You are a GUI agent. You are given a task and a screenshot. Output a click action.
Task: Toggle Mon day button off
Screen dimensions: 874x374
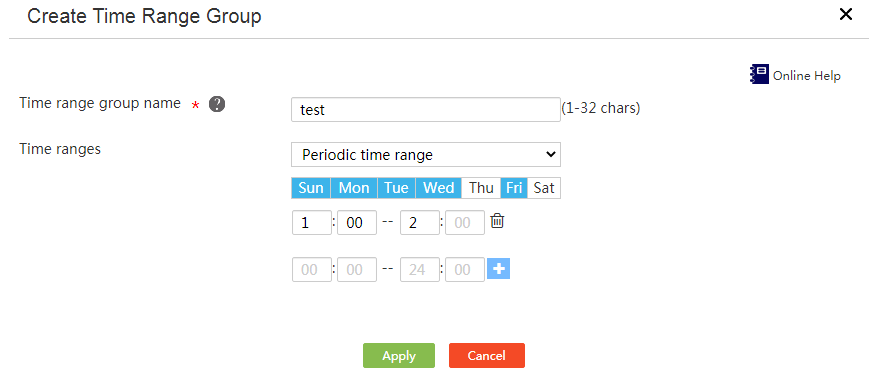click(x=354, y=188)
